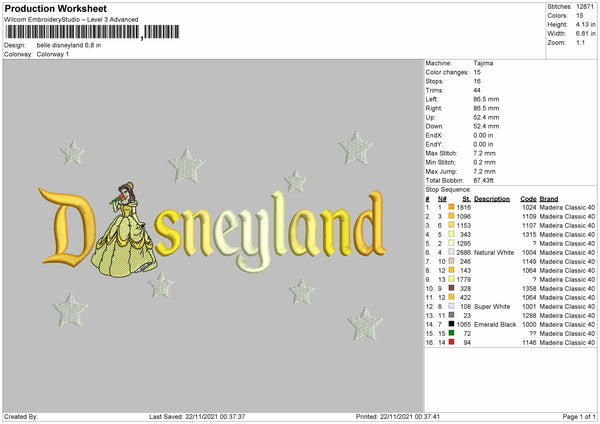The height and width of the screenshot is (424, 600).
Task: Click the Min Stitch value '0.2 mm'
Action: tap(484, 162)
